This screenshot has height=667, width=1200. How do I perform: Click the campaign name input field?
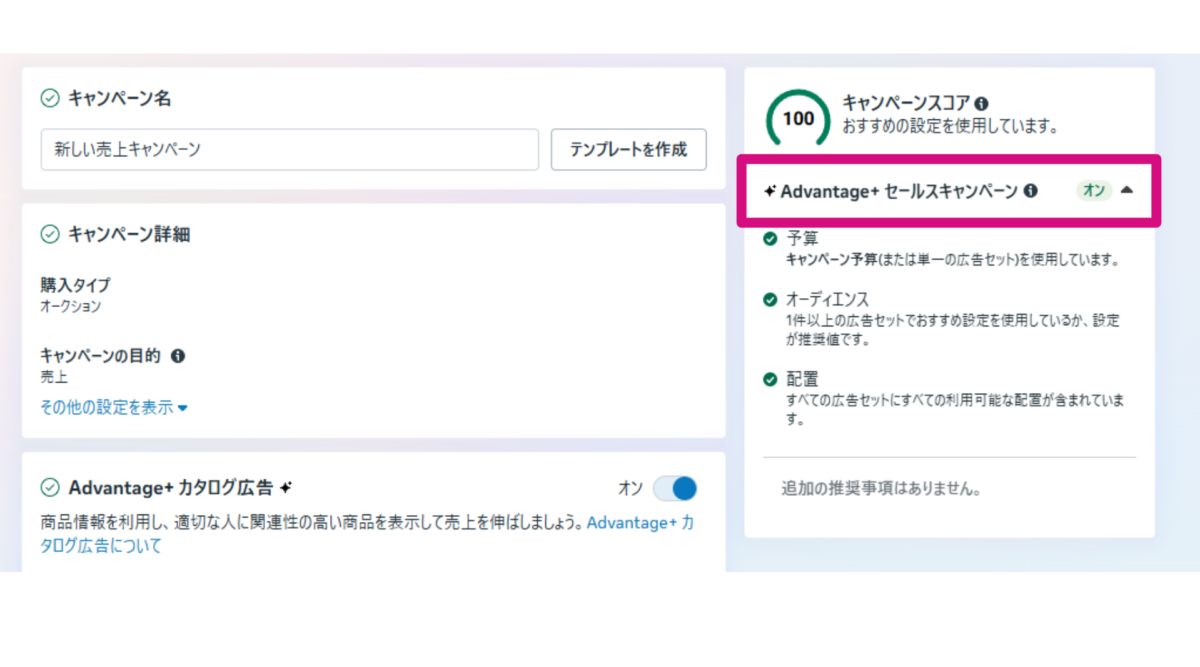point(289,149)
